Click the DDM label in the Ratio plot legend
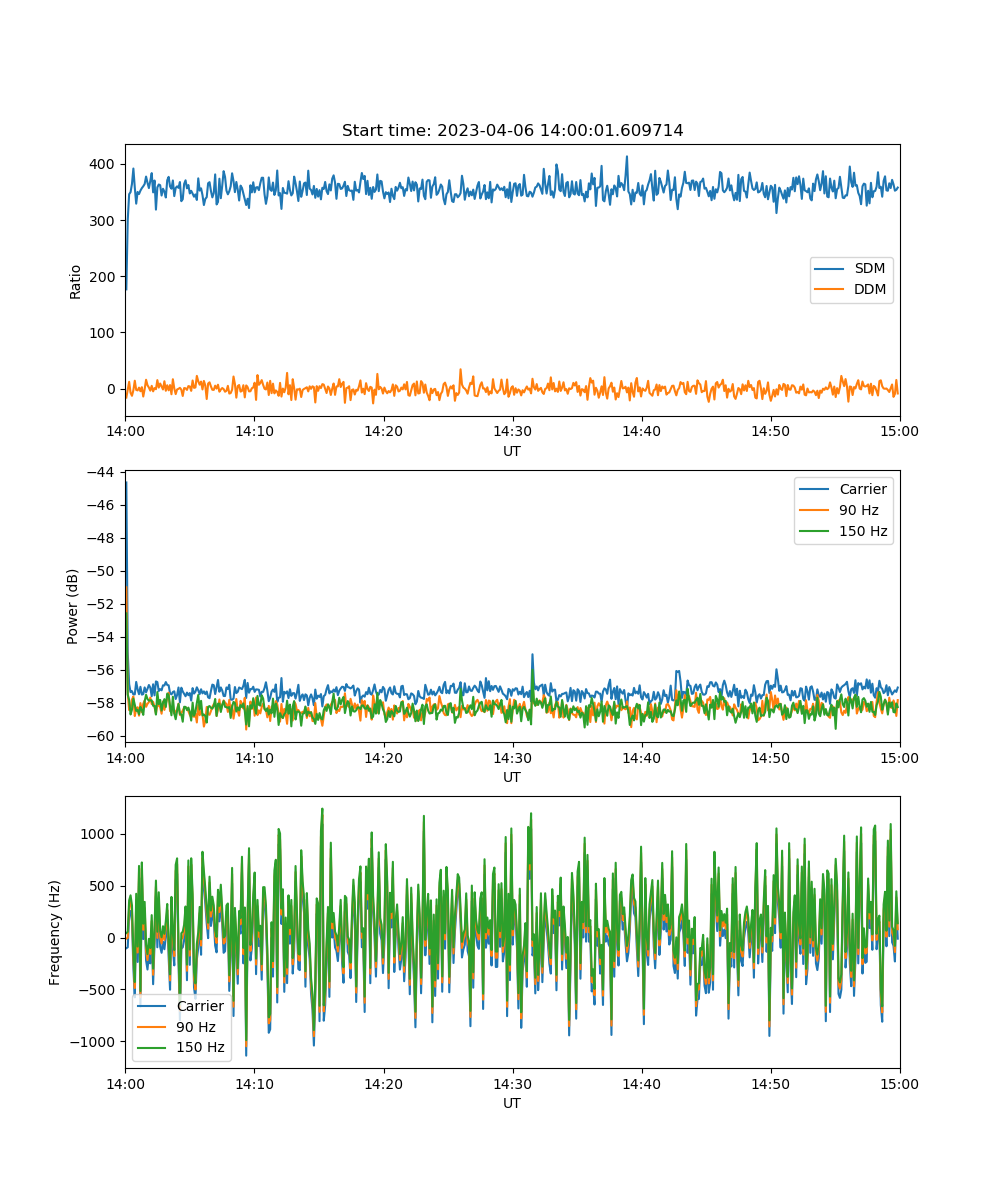1000x1200 pixels. pos(869,290)
